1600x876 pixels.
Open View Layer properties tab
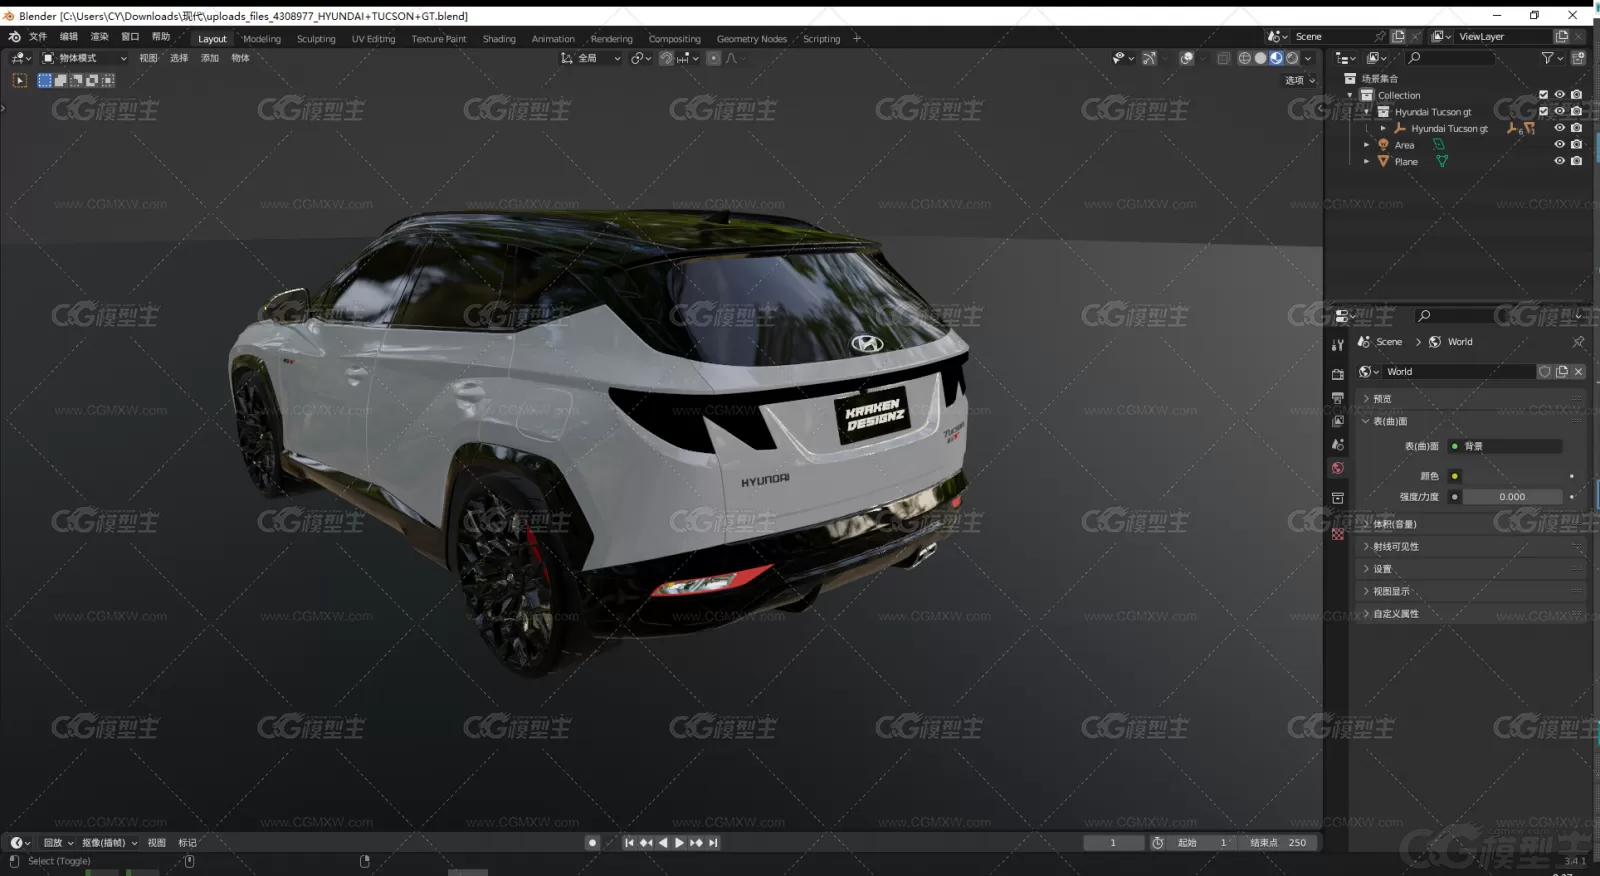click(x=1338, y=421)
